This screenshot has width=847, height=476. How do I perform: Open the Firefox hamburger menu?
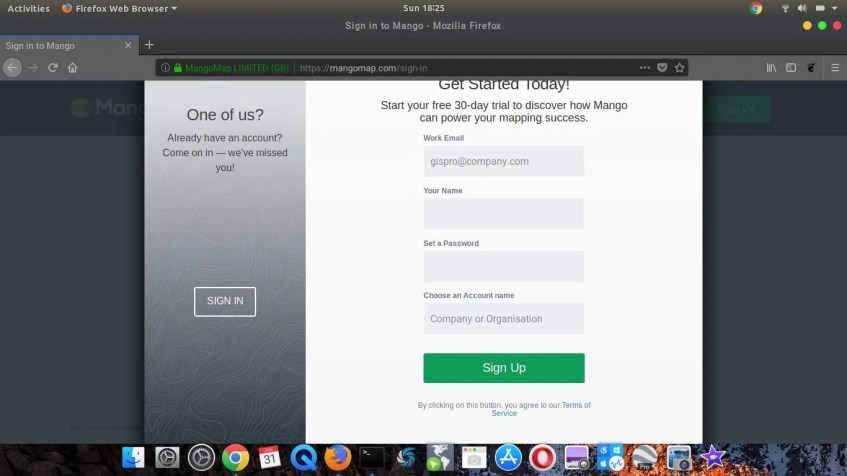[835, 68]
